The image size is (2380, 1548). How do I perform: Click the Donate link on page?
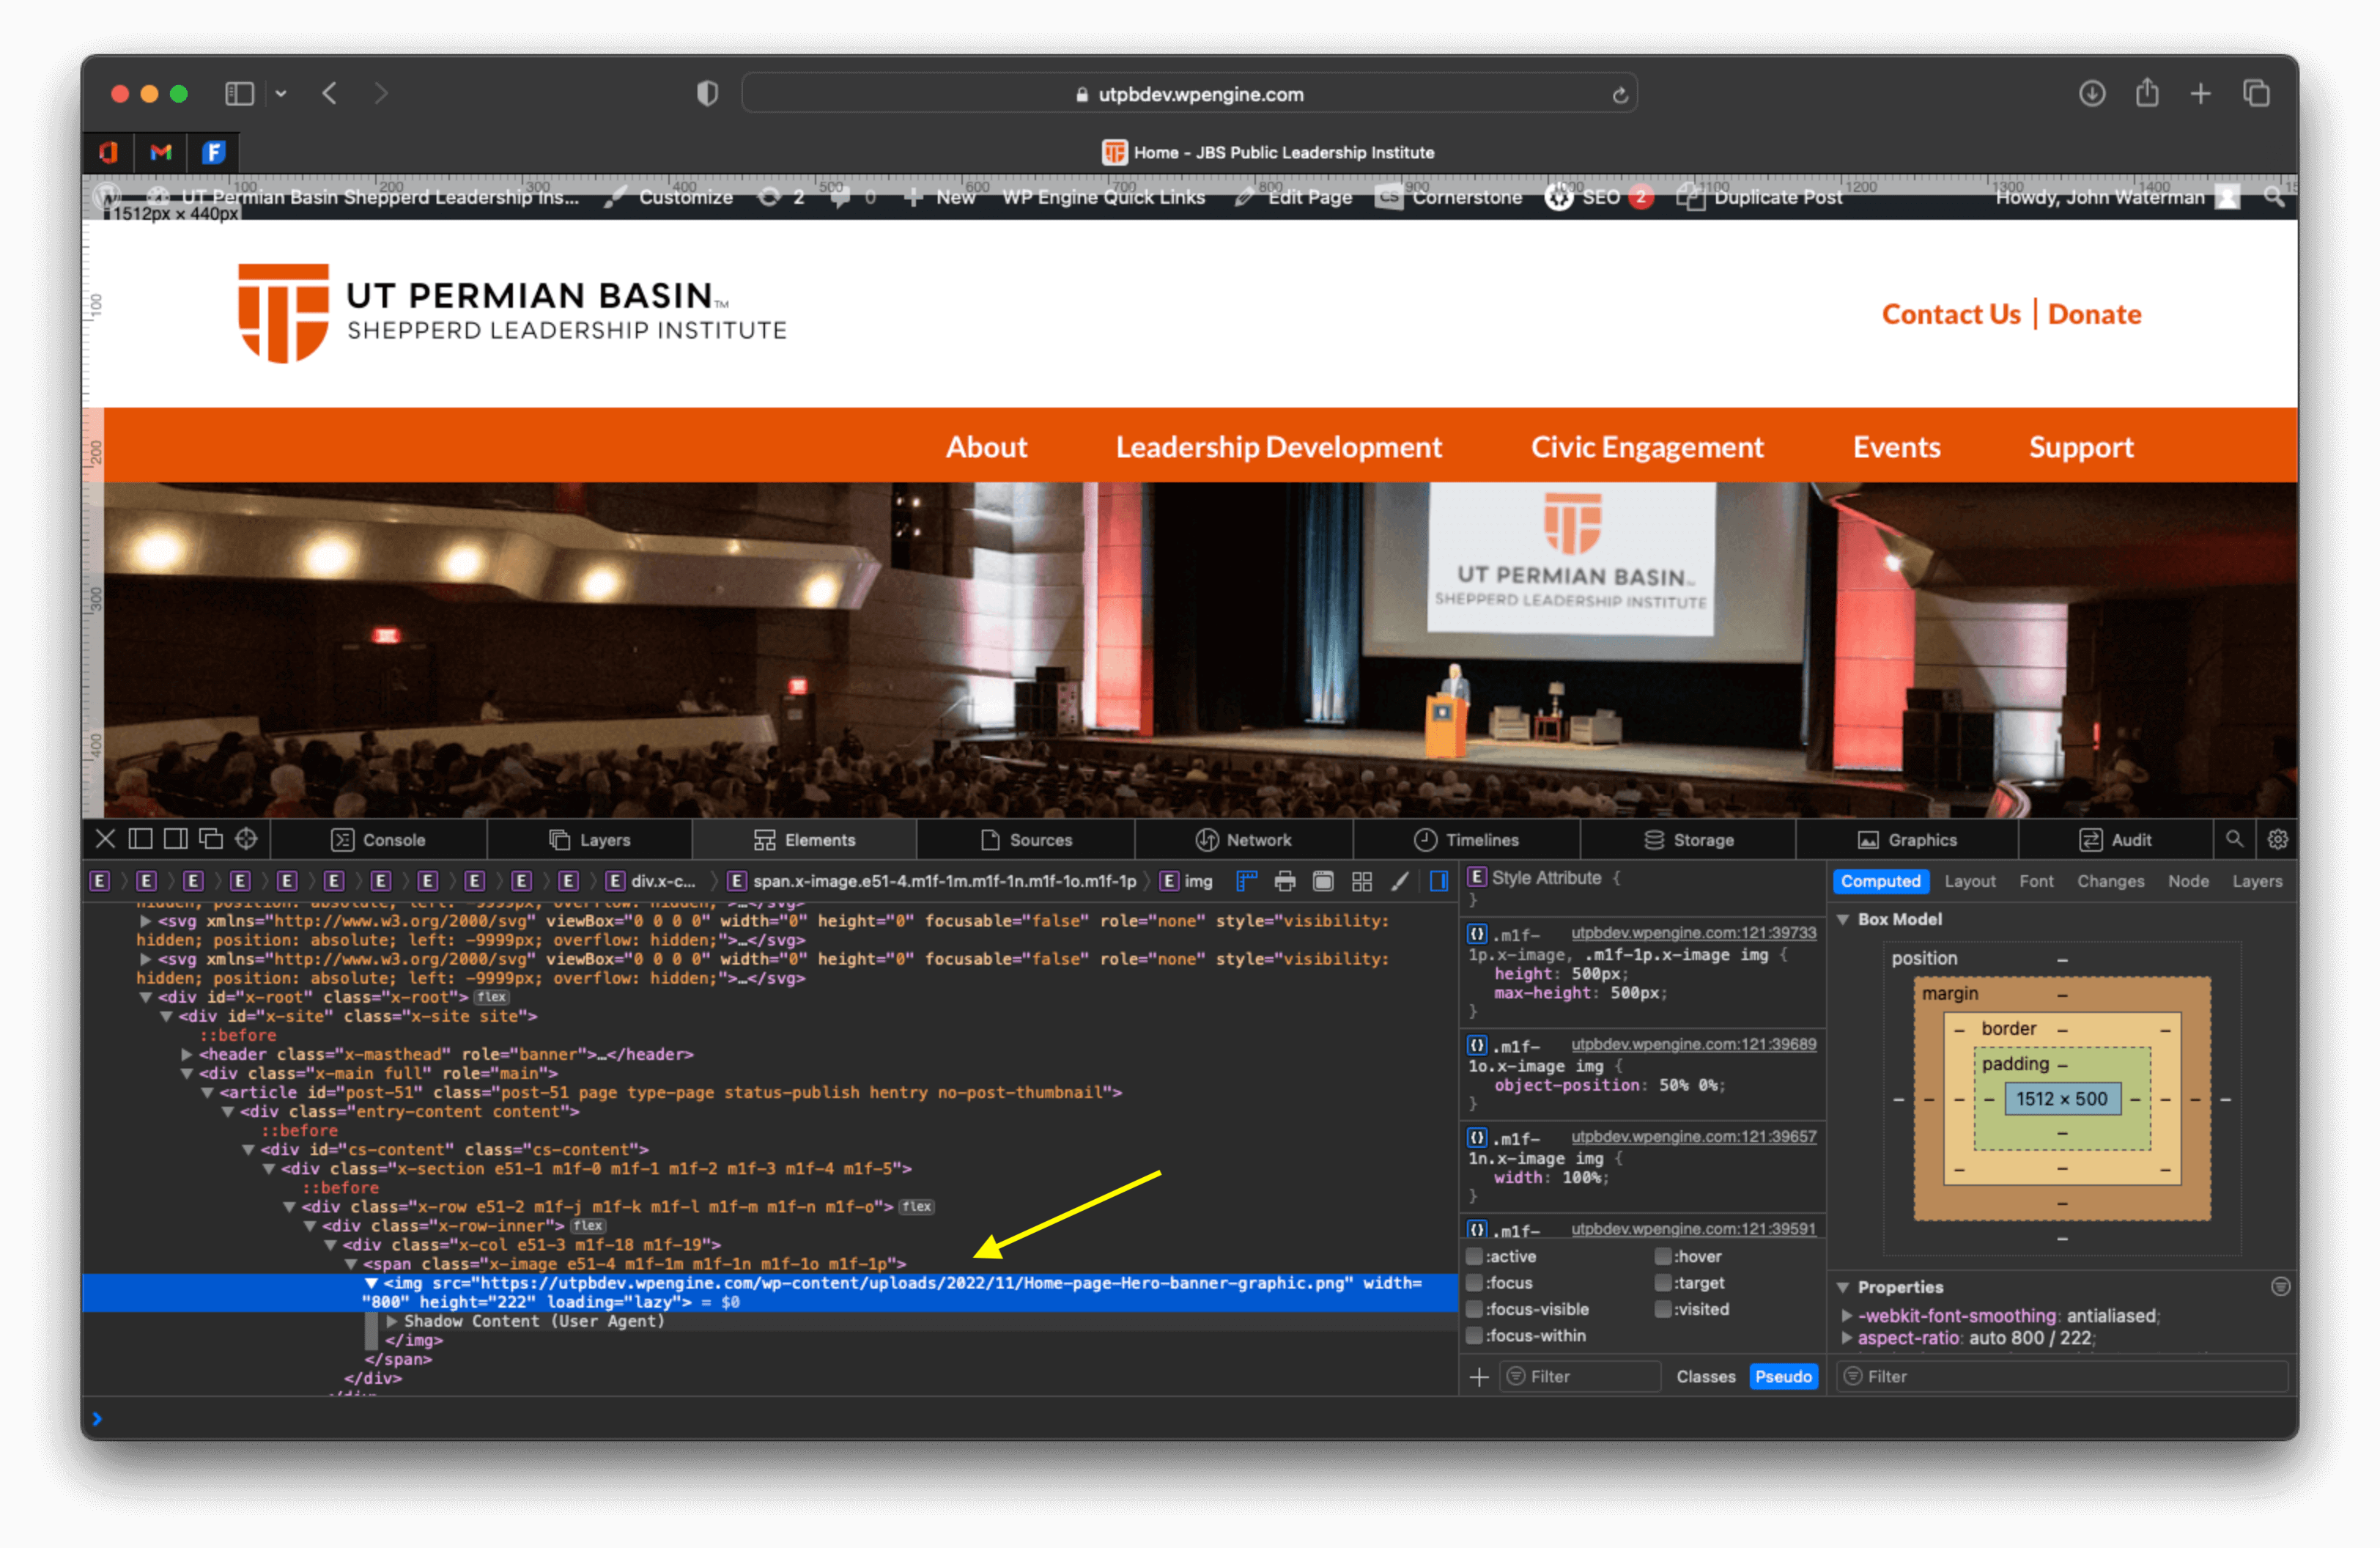tap(2094, 314)
